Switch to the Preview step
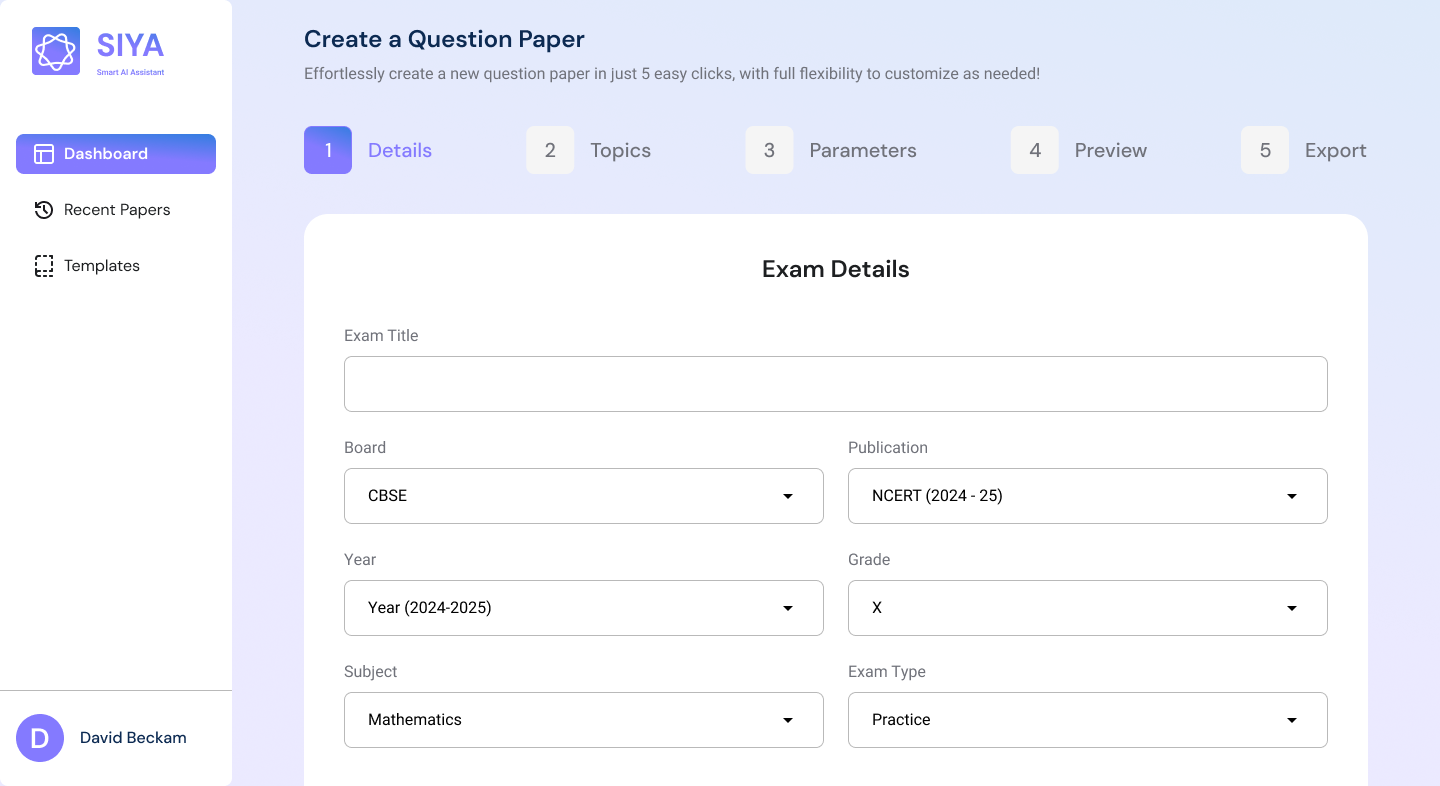Viewport: 1440px width, 786px height. coord(1110,149)
